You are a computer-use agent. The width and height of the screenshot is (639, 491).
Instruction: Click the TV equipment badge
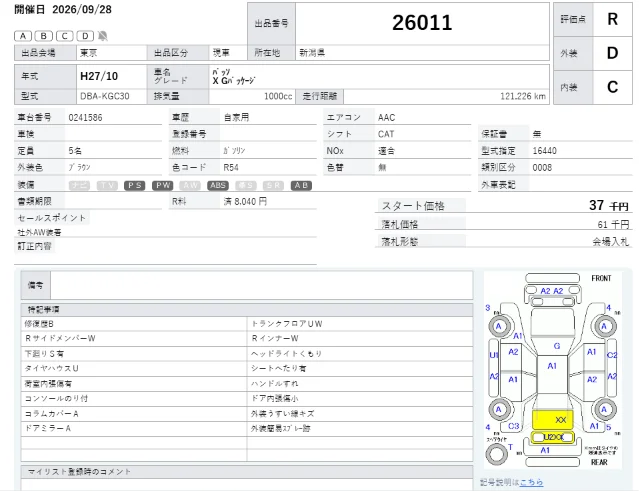click(x=107, y=185)
